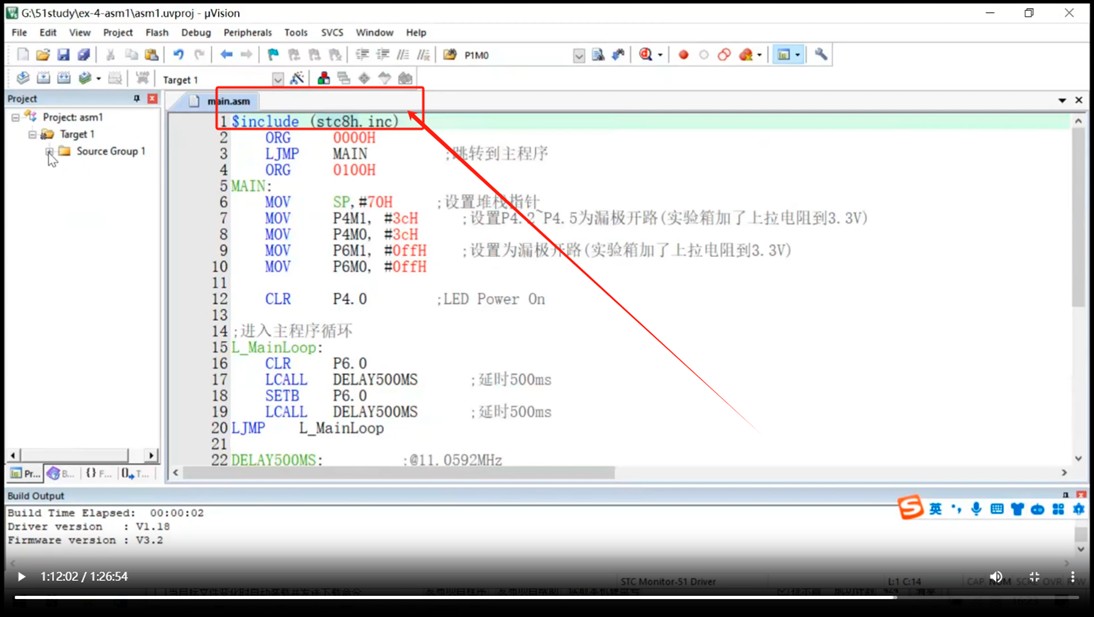Create a new file with New icon
The width and height of the screenshot is (1094, 617).
click(x=22, y=54)
